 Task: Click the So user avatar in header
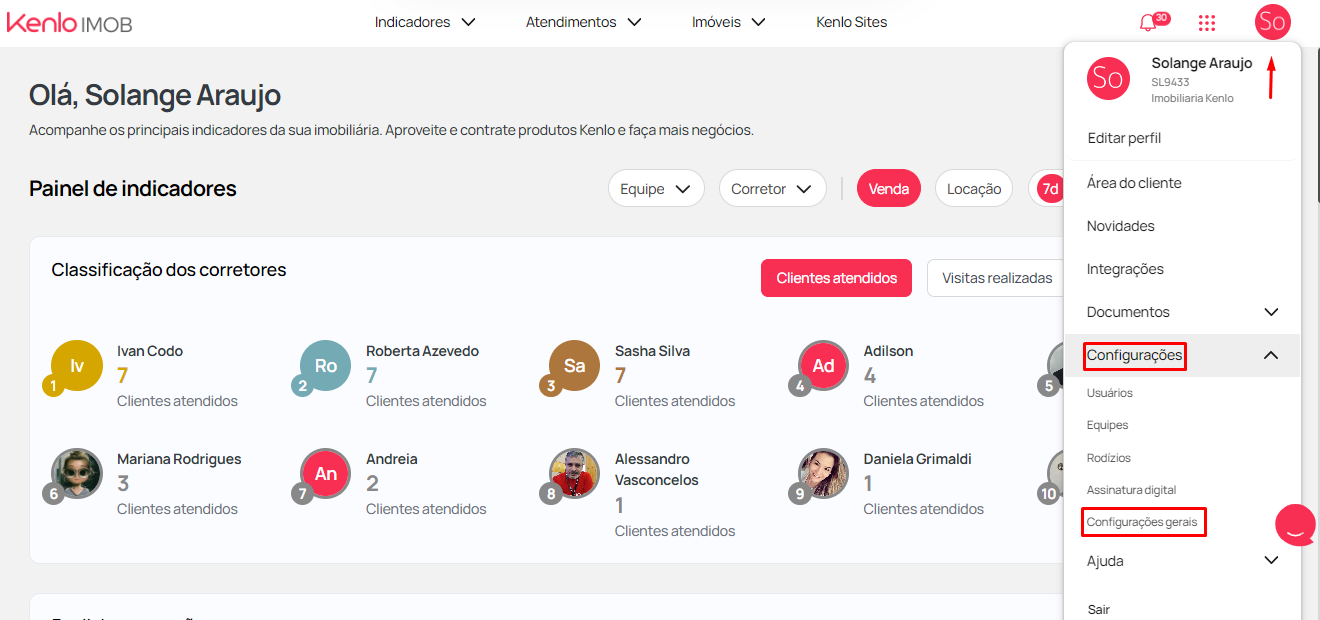[x=1272, y=21]
